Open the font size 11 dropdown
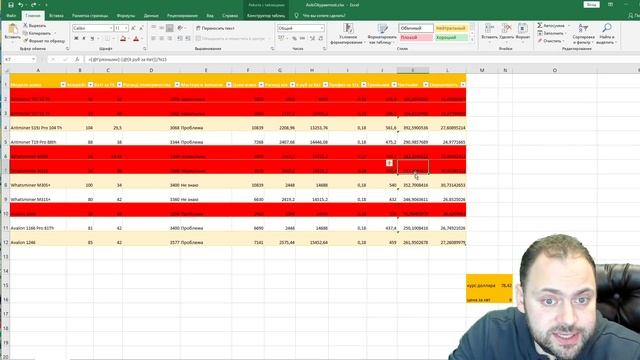 click(126, 28)
